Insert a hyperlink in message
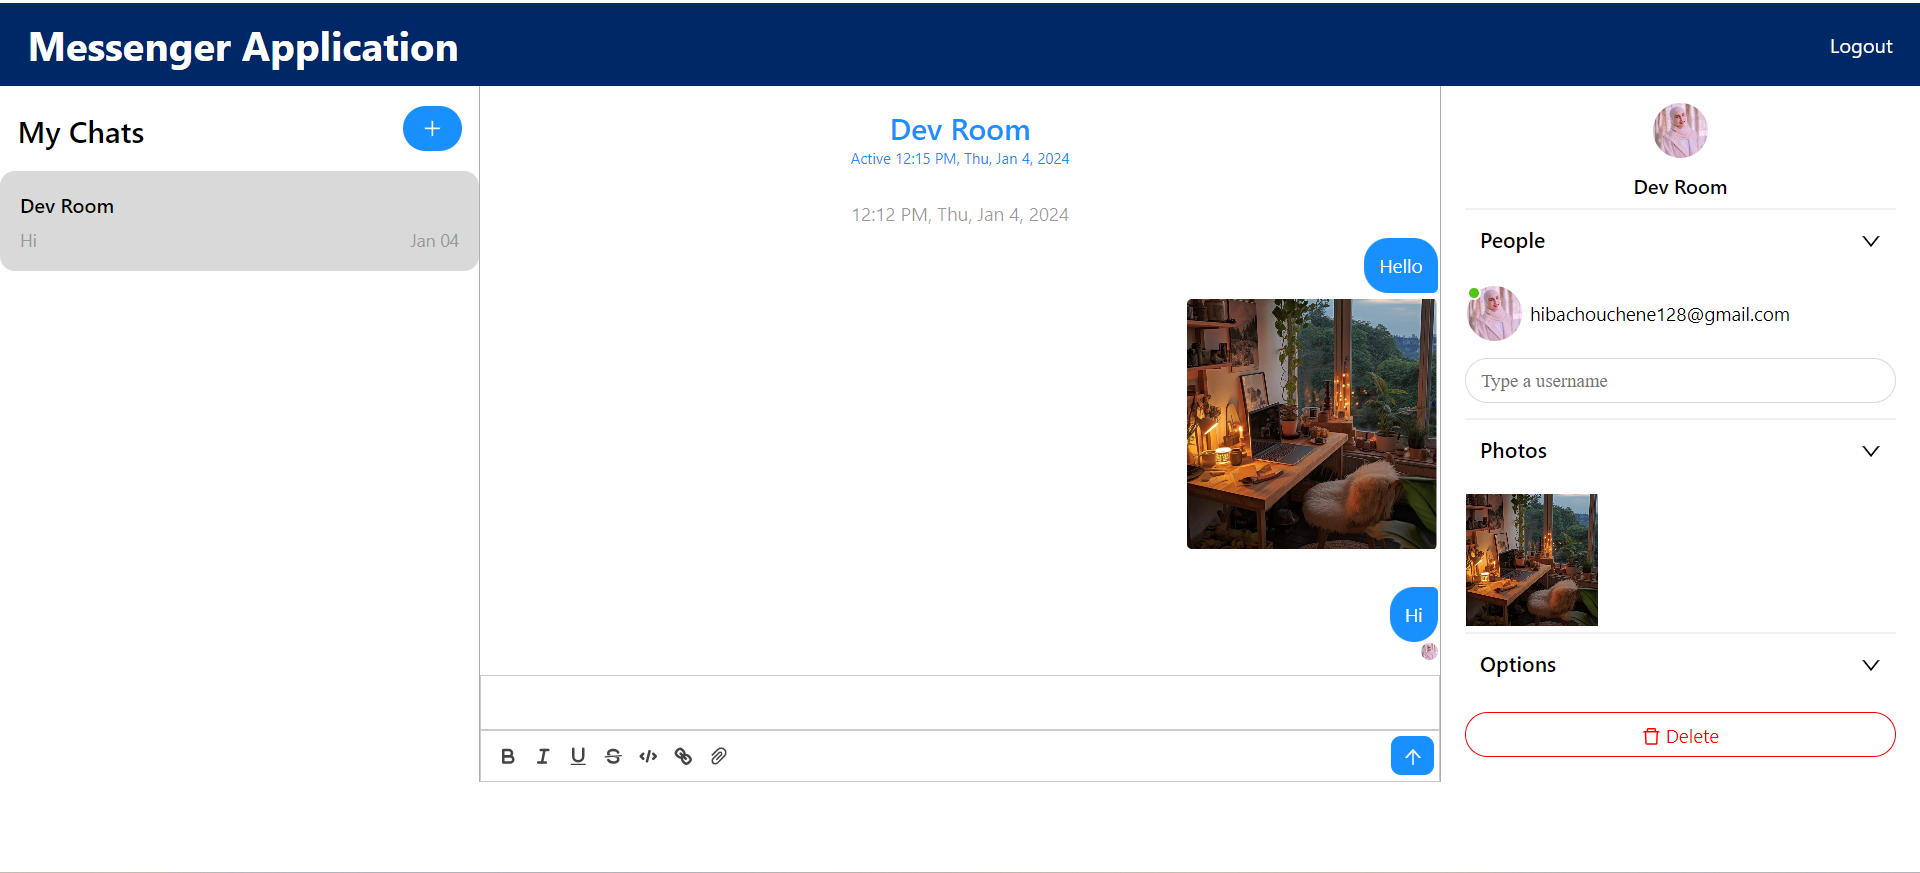 683,756
